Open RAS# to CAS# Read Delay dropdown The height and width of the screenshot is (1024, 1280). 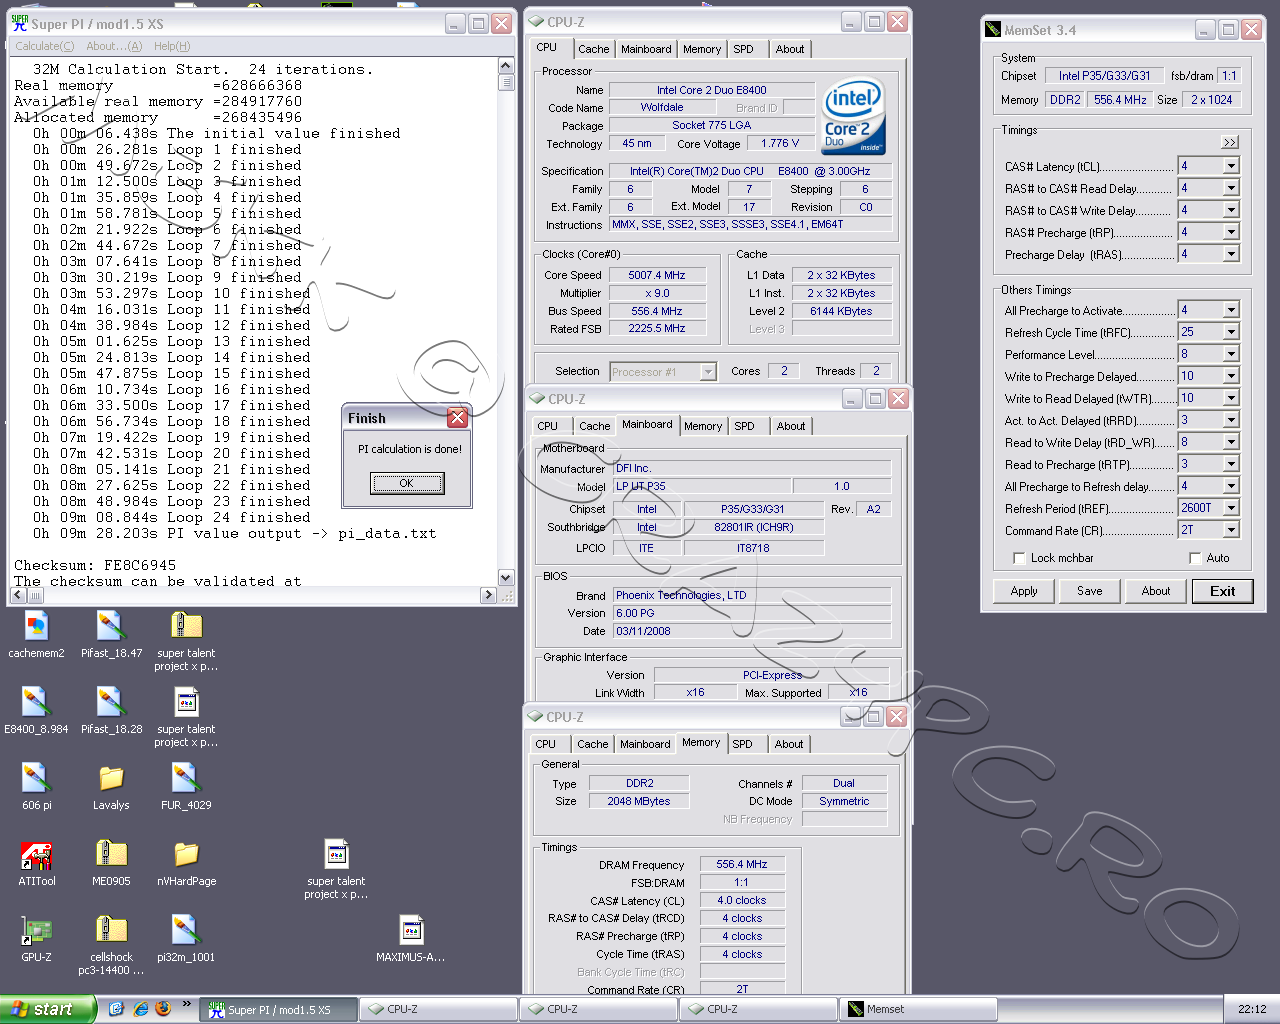pyautogui.click(x=1231, y=188)
